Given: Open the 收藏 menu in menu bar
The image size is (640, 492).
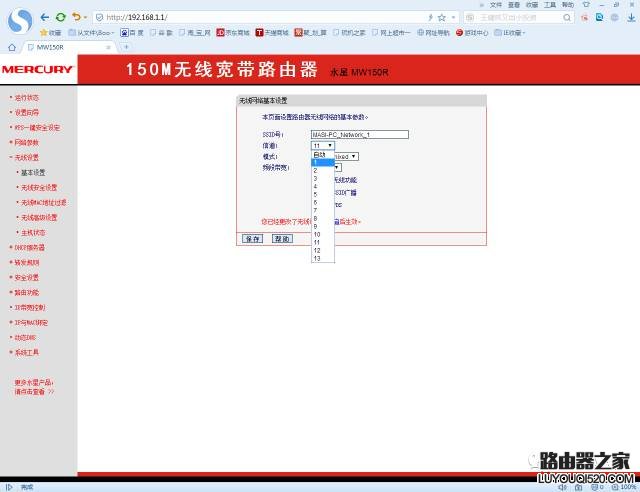Looking at the screenshot, I should [531, 5].
